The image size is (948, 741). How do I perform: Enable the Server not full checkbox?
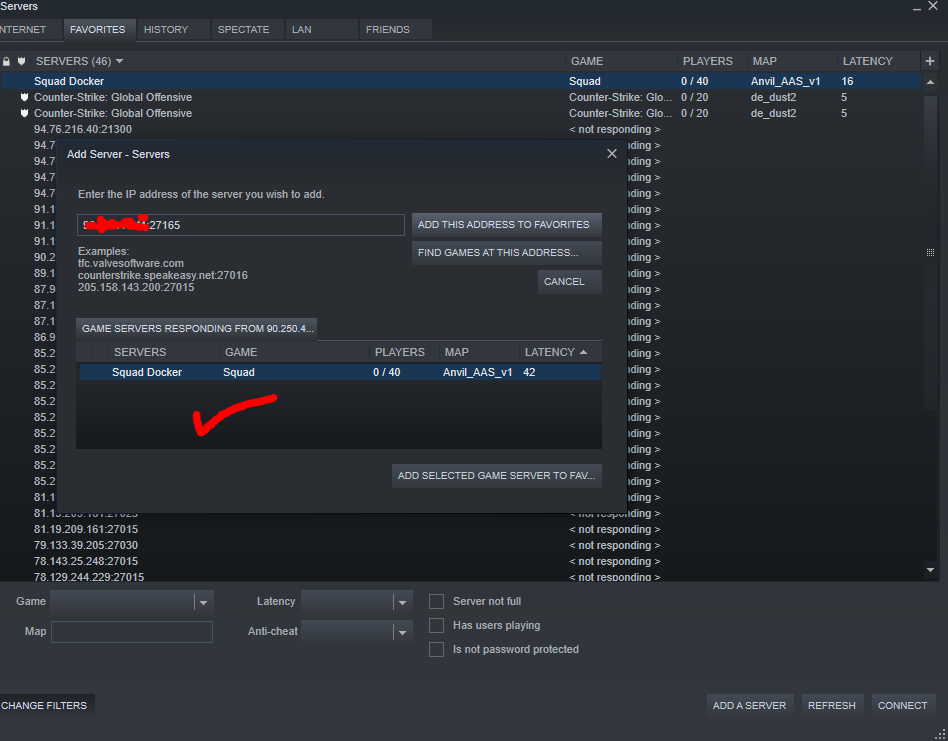pos(436,601)
